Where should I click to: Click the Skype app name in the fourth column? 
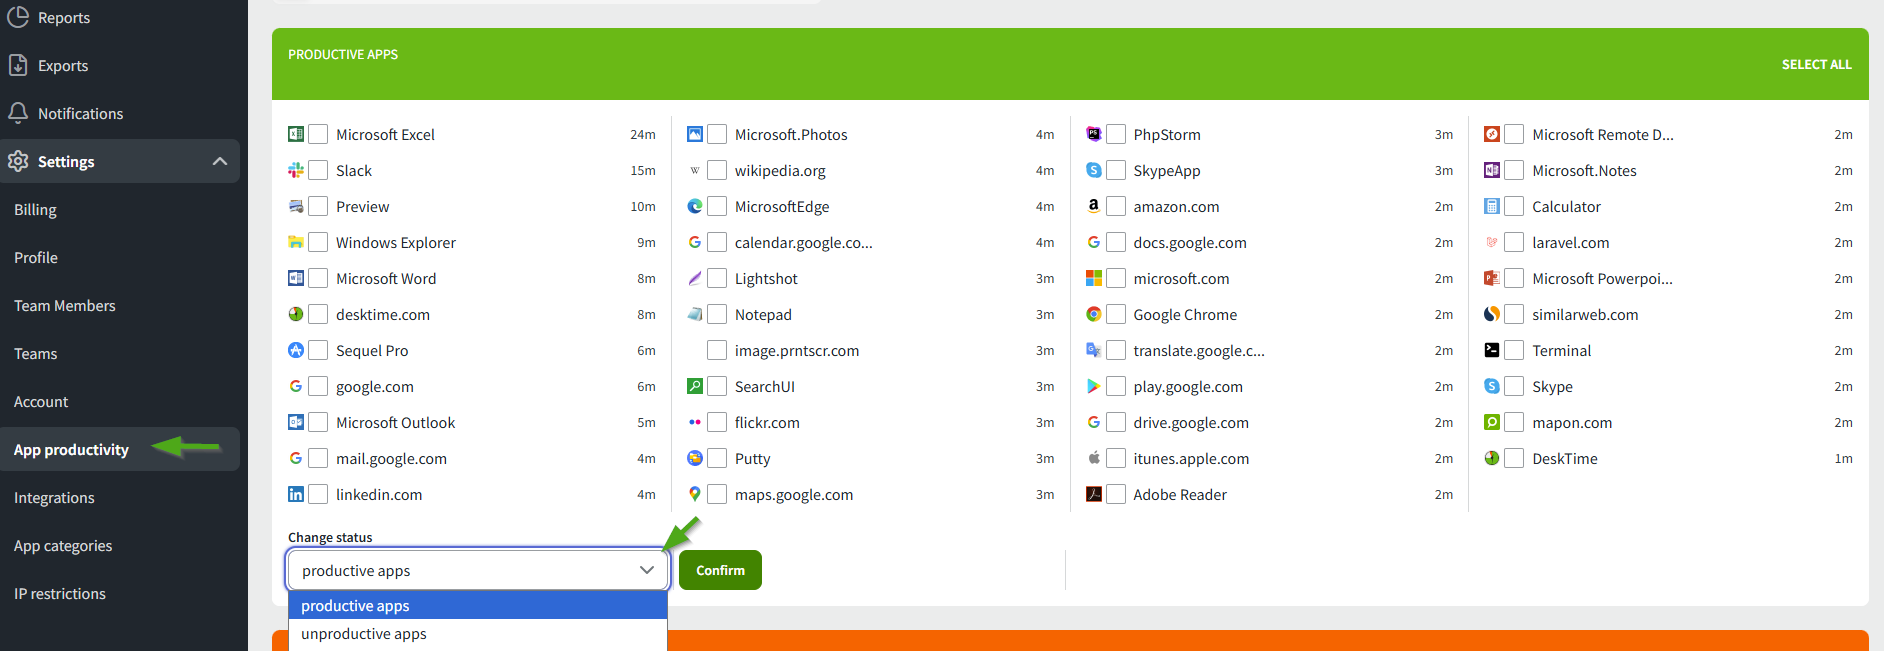[1552, 386]
